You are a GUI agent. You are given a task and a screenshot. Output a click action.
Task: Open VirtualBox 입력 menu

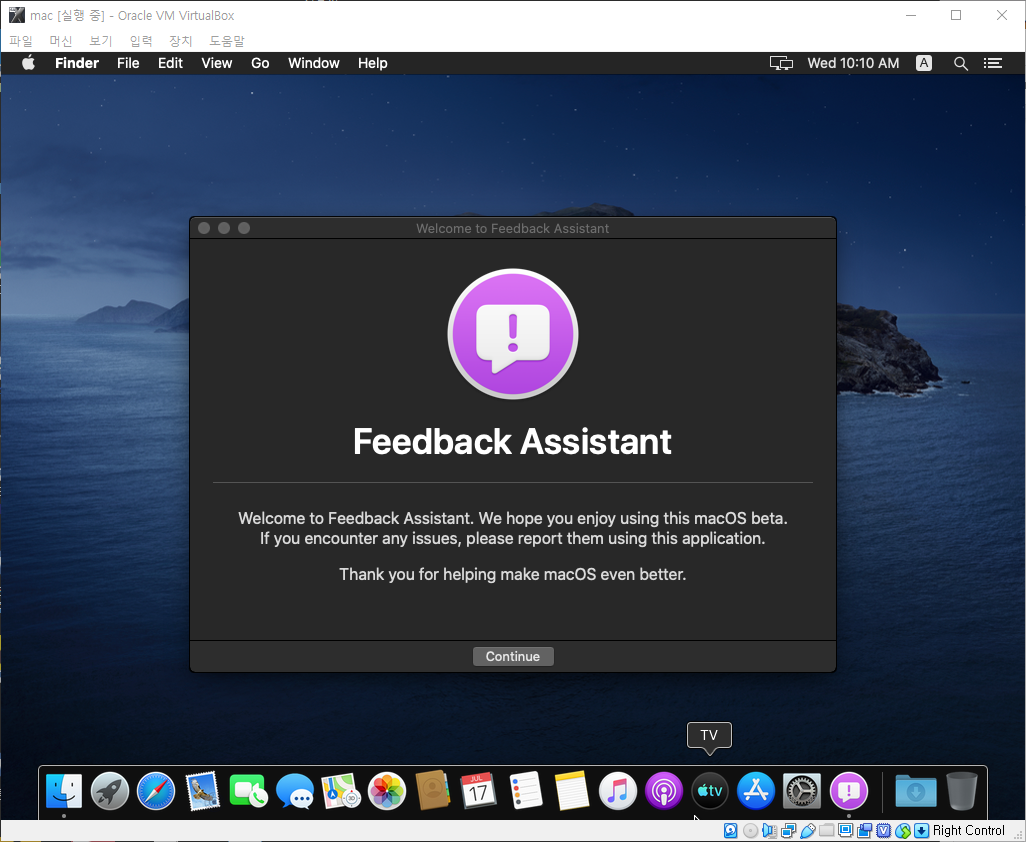[141, 41]
